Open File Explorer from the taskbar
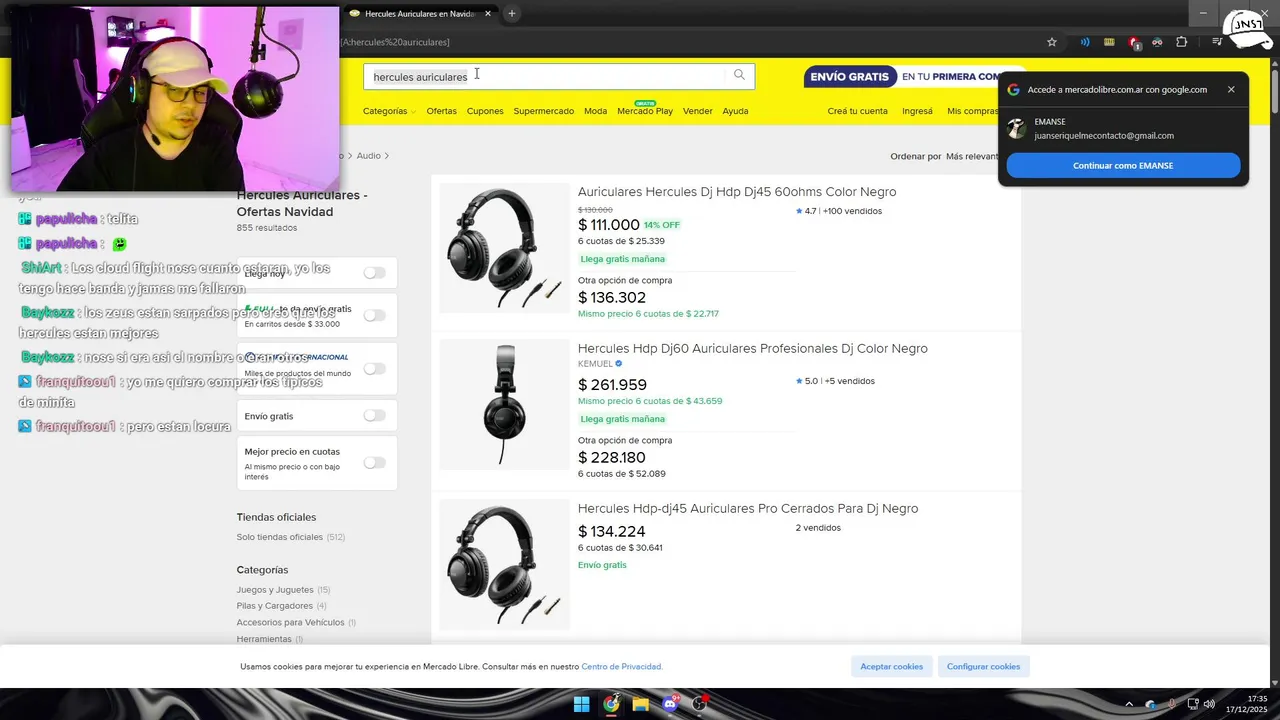This screenshot has width=1280, height=720. [641, 704]
